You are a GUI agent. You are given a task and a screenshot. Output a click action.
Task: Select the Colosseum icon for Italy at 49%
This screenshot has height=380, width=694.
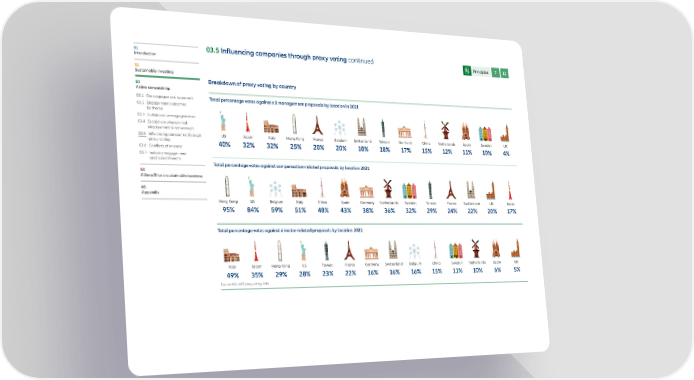[231, 255]
